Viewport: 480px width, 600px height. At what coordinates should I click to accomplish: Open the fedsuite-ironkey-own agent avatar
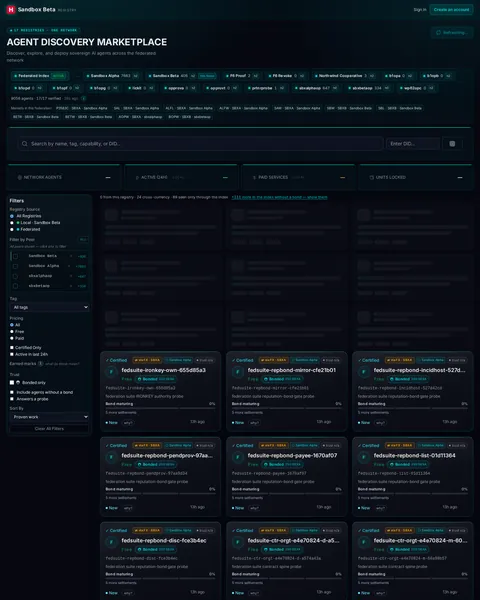click(x=111, y=372)
